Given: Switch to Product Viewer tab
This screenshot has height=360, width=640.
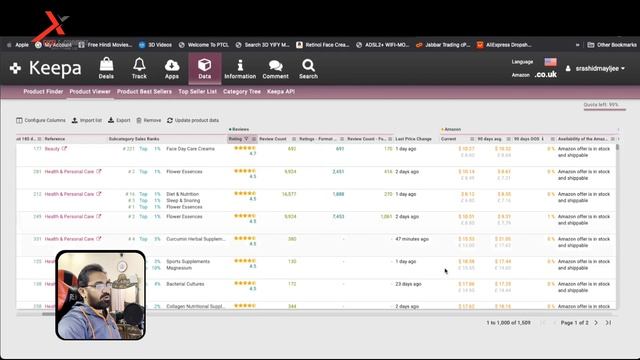Looking at the screenshot, I should click(x=90, y=92).
